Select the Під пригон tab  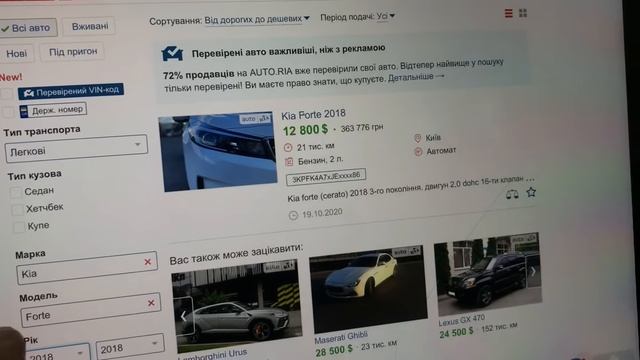(x=73, y=52)
